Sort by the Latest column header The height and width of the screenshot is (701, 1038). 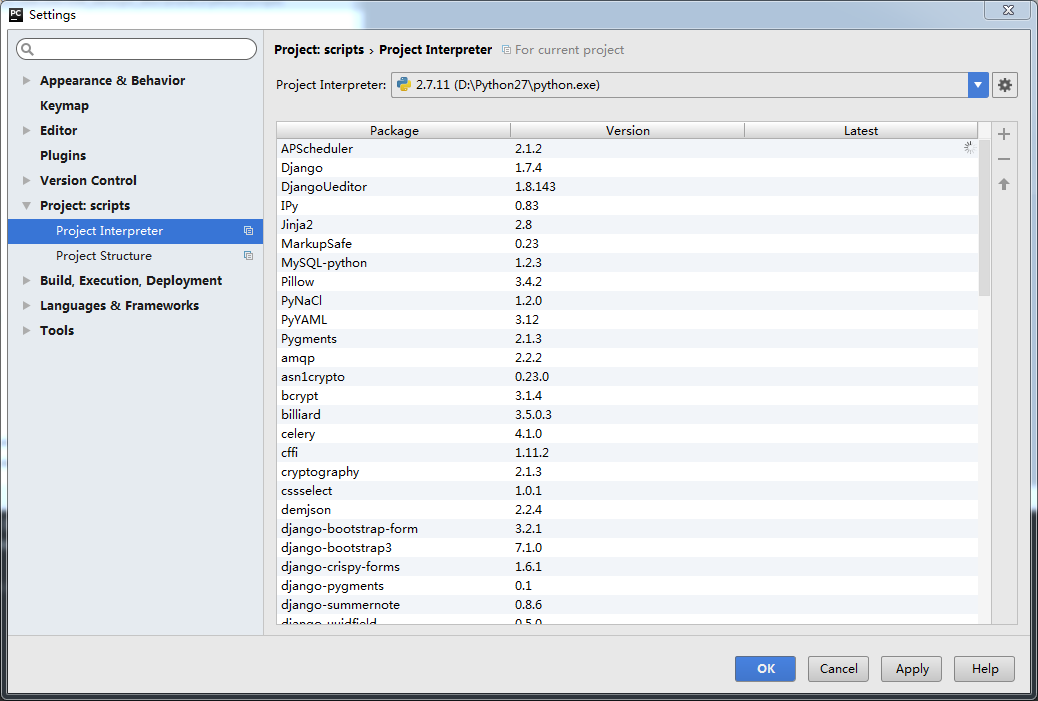point(861,130)
